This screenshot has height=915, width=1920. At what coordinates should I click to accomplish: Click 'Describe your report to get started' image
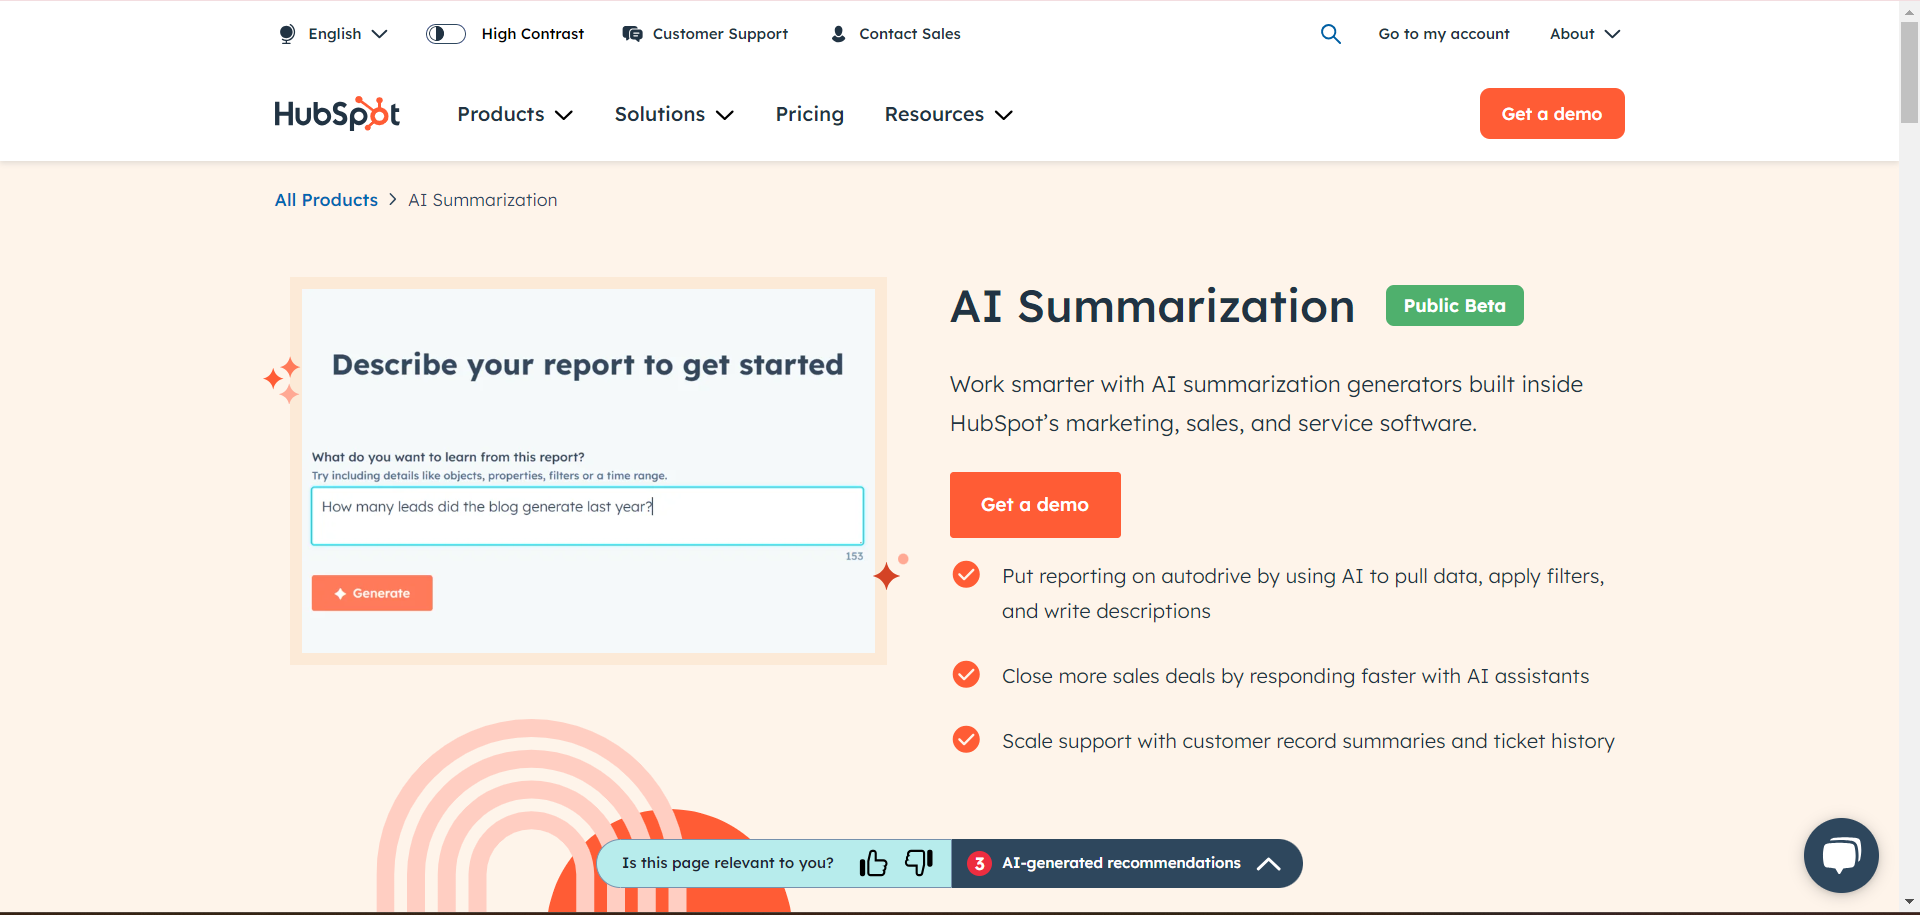point(588,470)
